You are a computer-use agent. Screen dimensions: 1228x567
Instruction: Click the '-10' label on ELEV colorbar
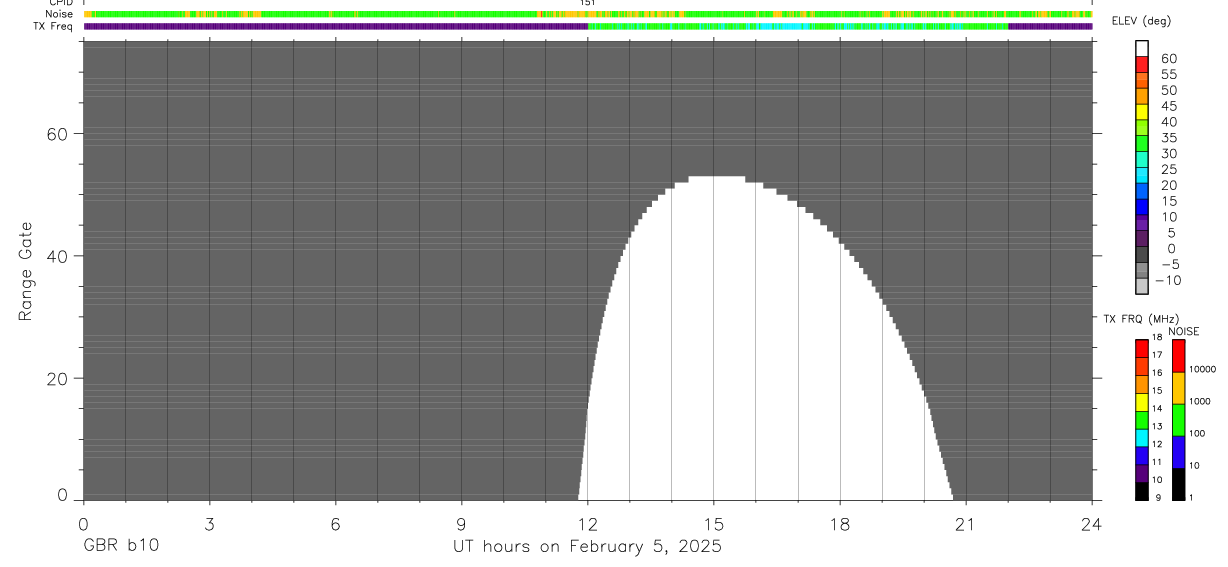point(1166,280)
